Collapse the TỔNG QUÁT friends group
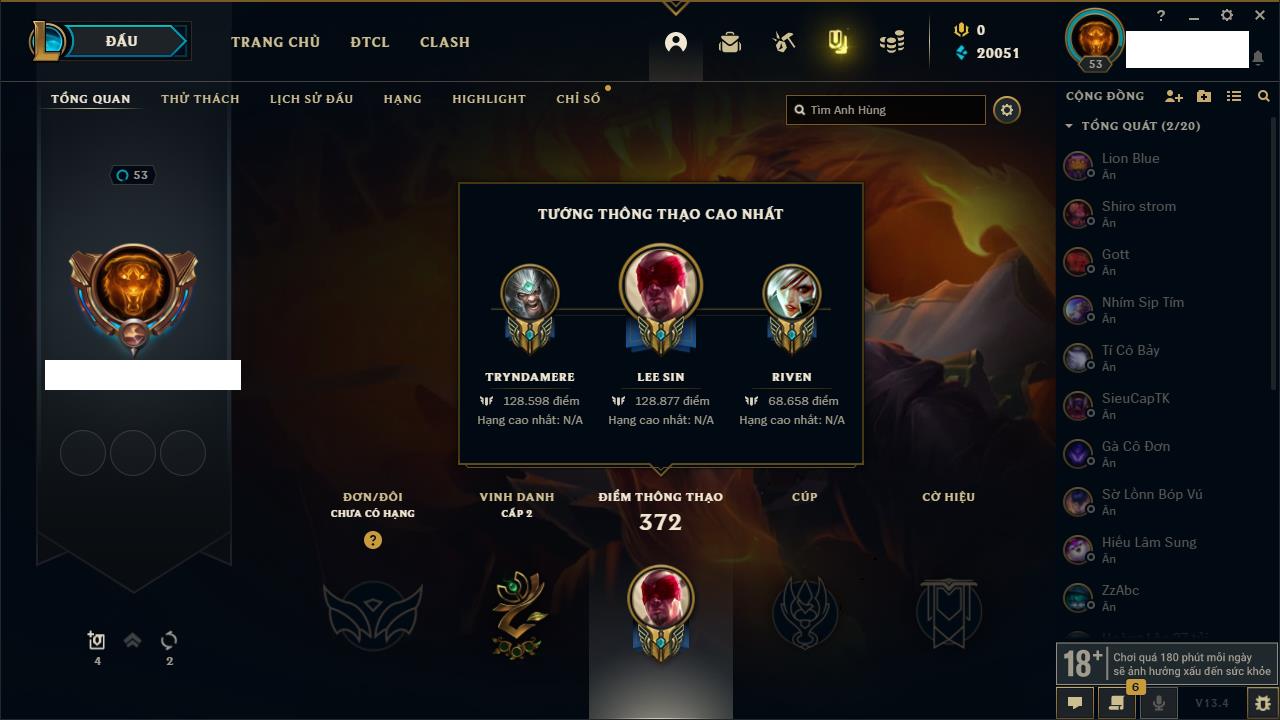 coord(1069,126)
